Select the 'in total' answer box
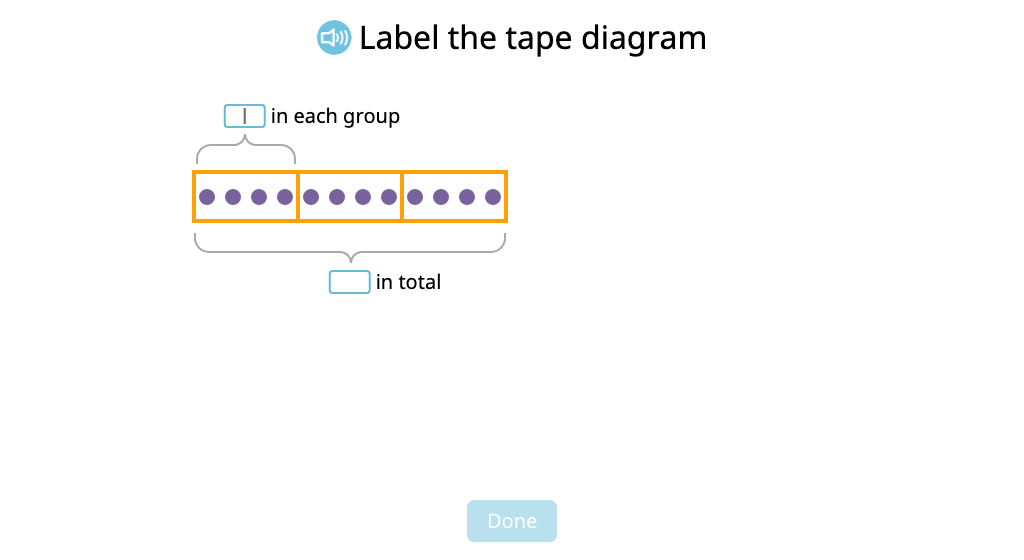The image size is (1024, 560). pos(349,282)
